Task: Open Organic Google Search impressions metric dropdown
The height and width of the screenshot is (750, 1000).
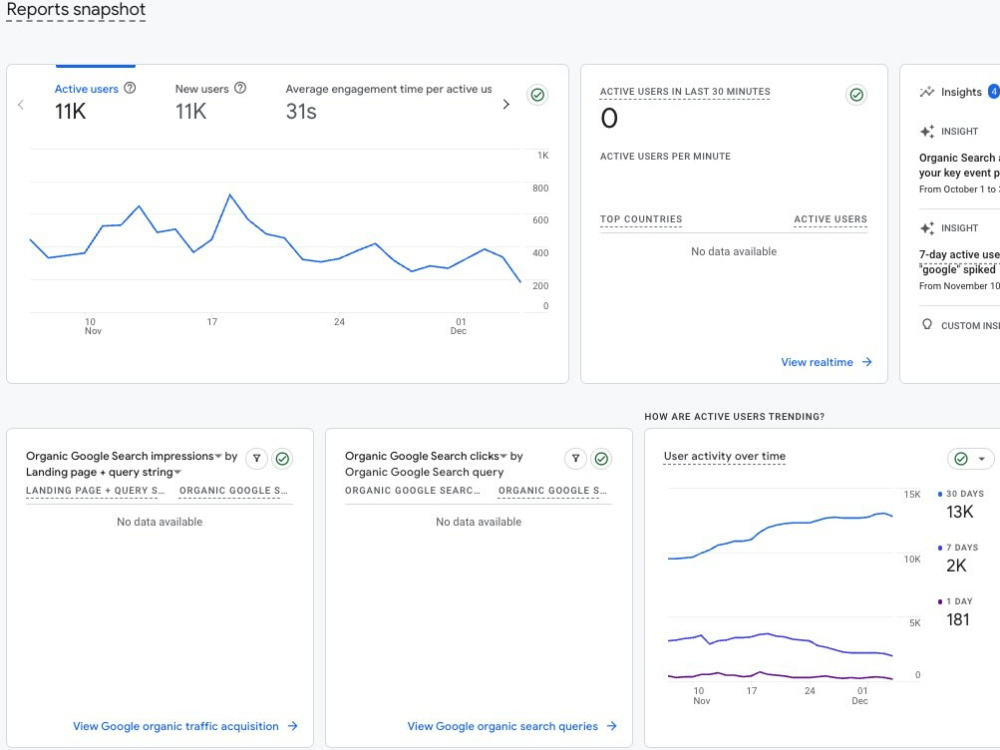Action: (x=218, y=456)
